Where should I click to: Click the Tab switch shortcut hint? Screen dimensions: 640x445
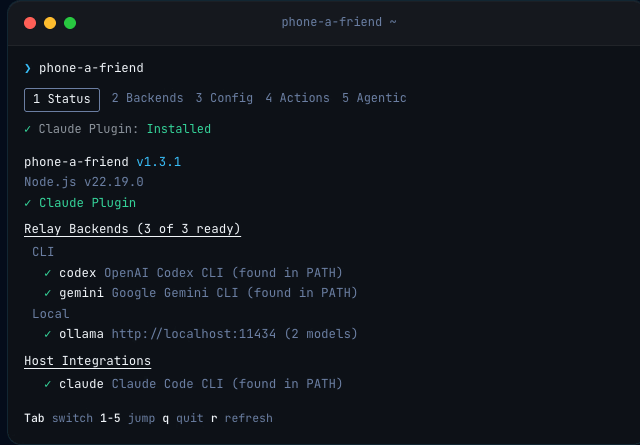(58, 418)
